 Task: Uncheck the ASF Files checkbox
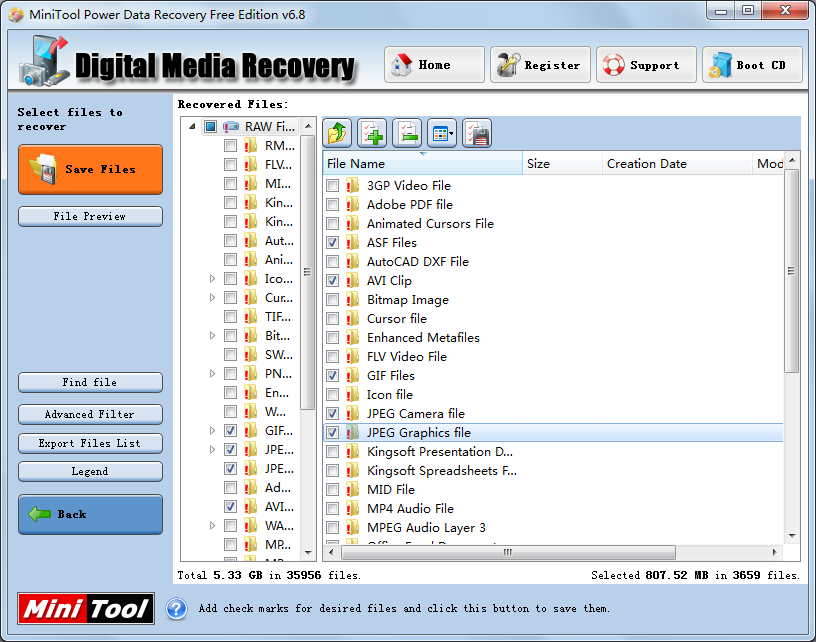(333, 243)
